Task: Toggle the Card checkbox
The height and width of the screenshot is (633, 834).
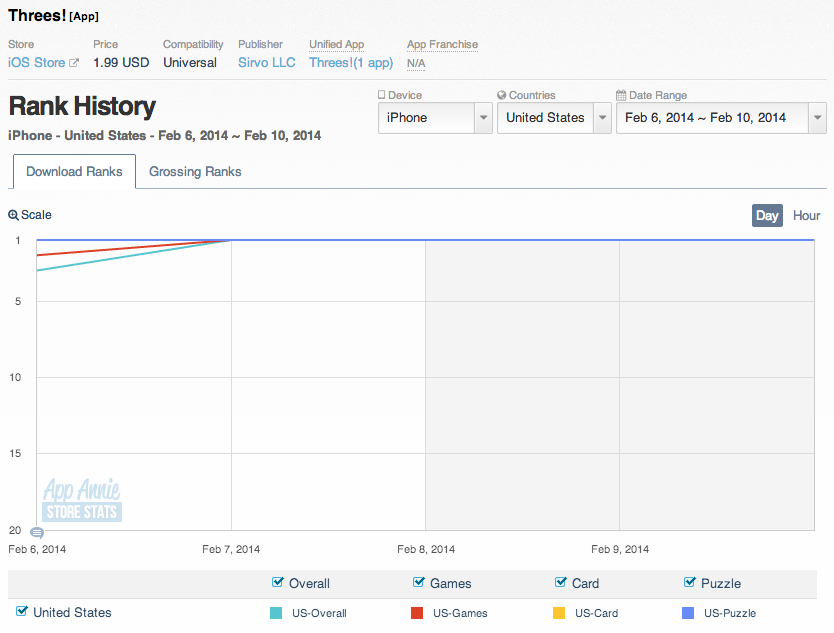Action: click(560, 582)
